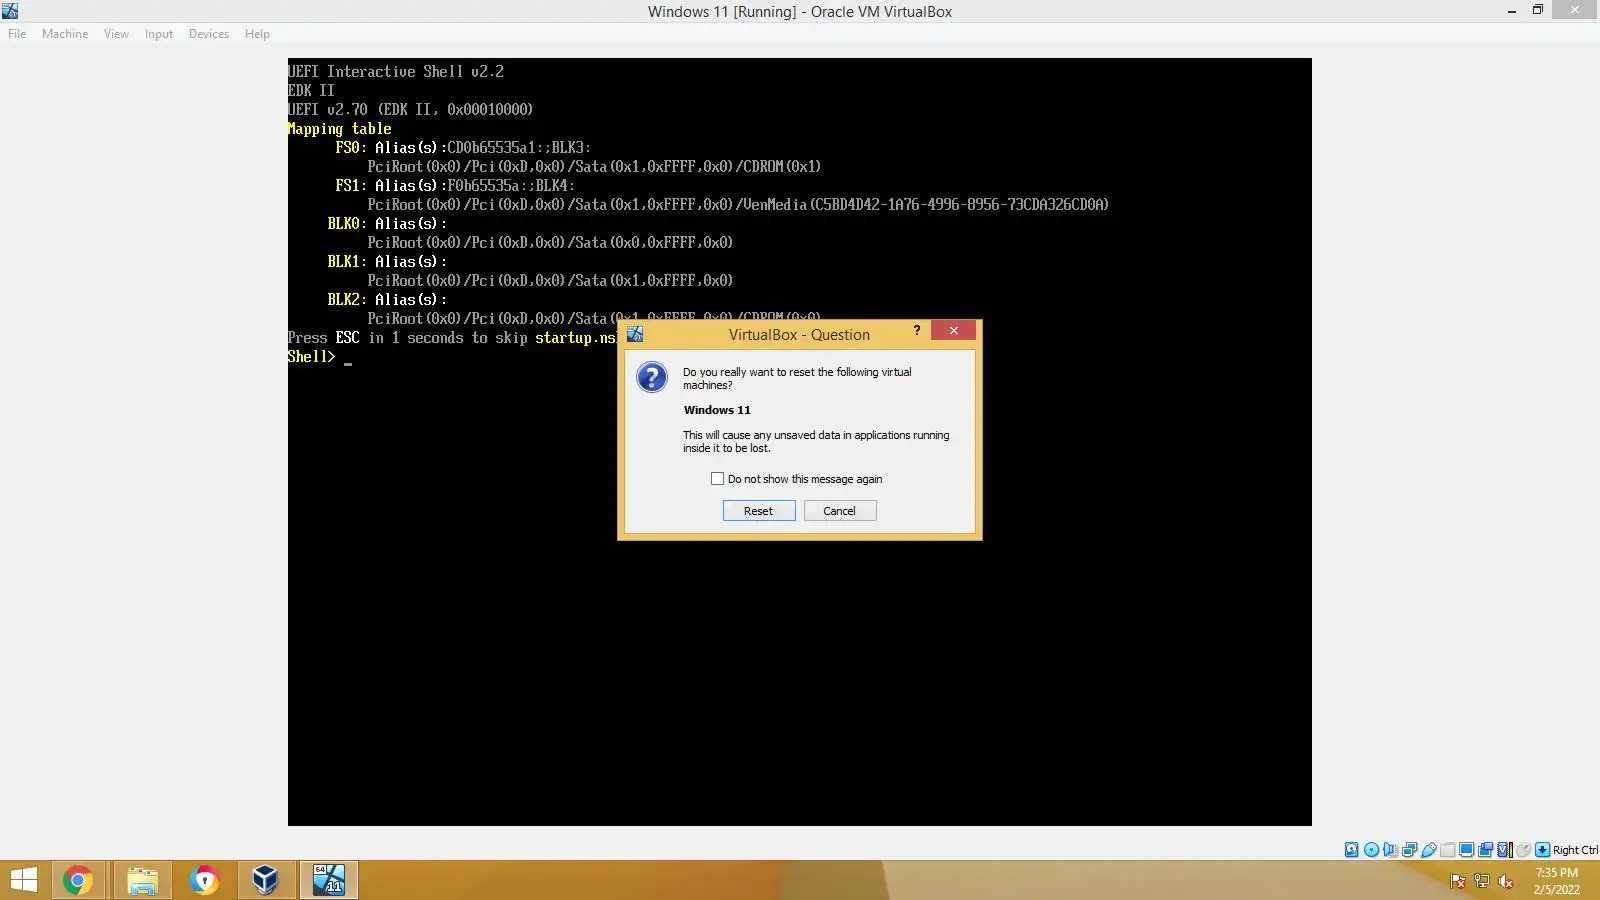Click the 'FS0:' mapping entry
Screen dimensions: 1600x900
tap(351, 148)
